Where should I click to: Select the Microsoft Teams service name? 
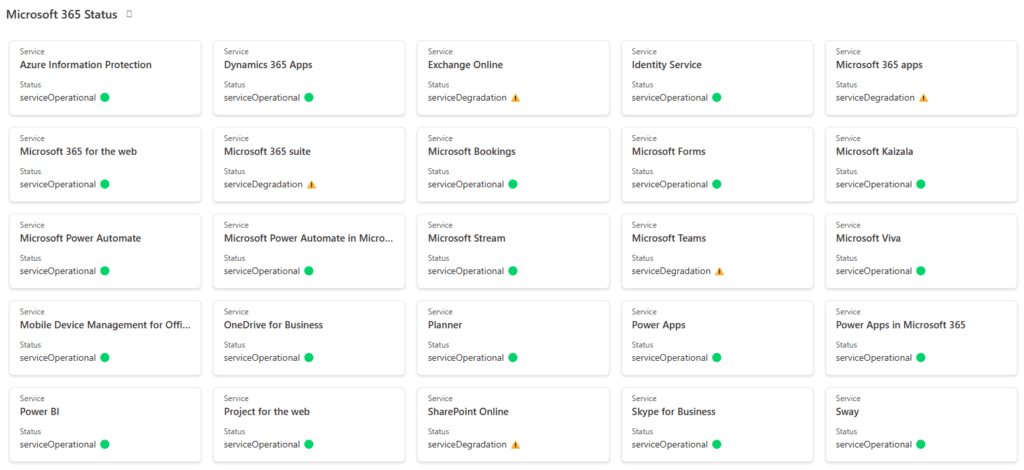[669, 238]
